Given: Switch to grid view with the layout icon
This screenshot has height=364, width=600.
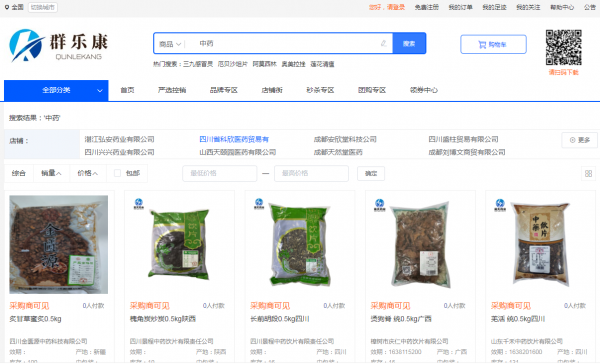Looking at the screenshot, I should [x=589, y=173].
